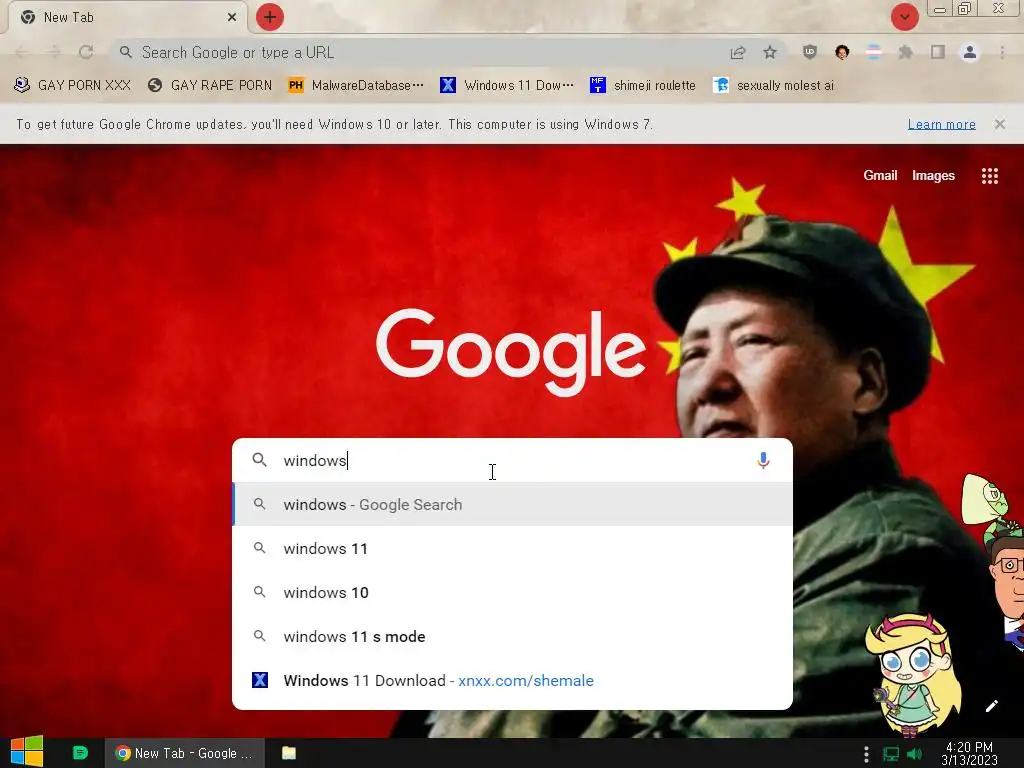Select the windows - Google Search suggestion
Image resolution: width=1024 pixels, height=768 pixels.
pos(513,504)
